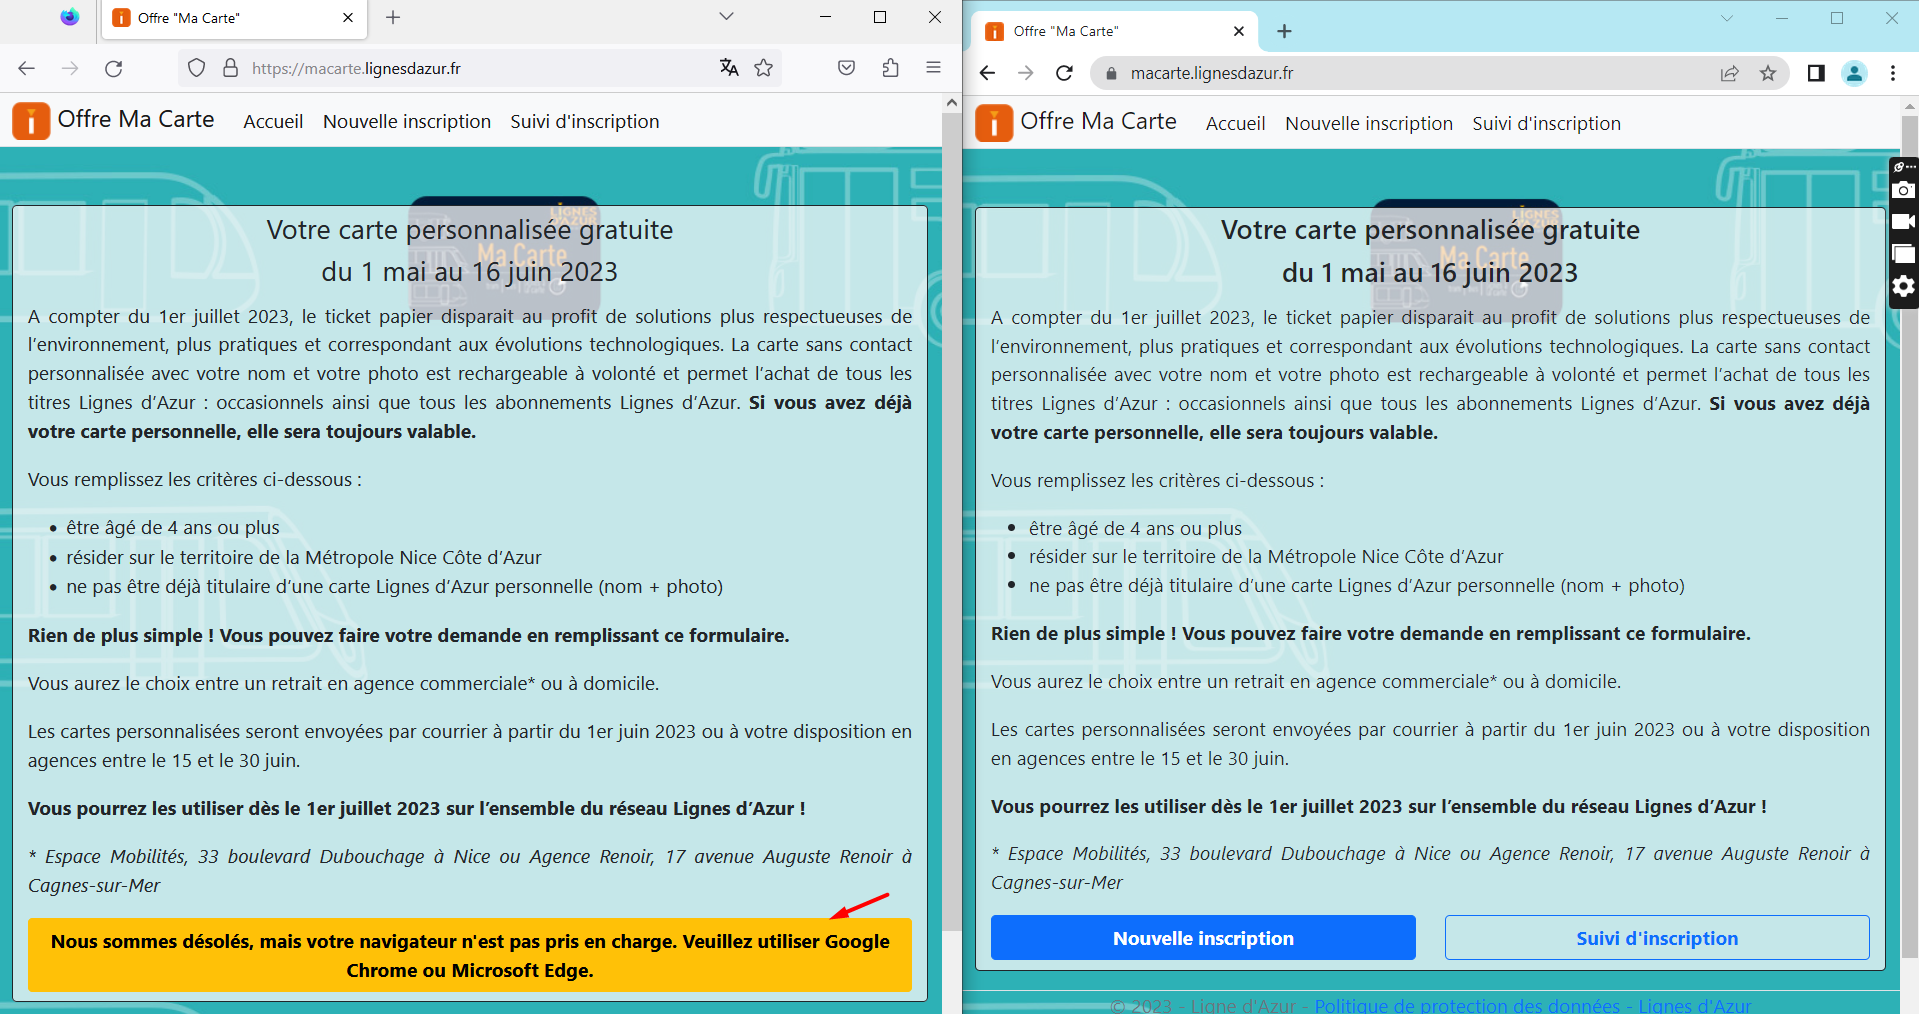View site information via Chrome's padlock dropdown
The width and height of the screenshot is (1919, 1014).
pyautogui.click(x=1110, y=73)
